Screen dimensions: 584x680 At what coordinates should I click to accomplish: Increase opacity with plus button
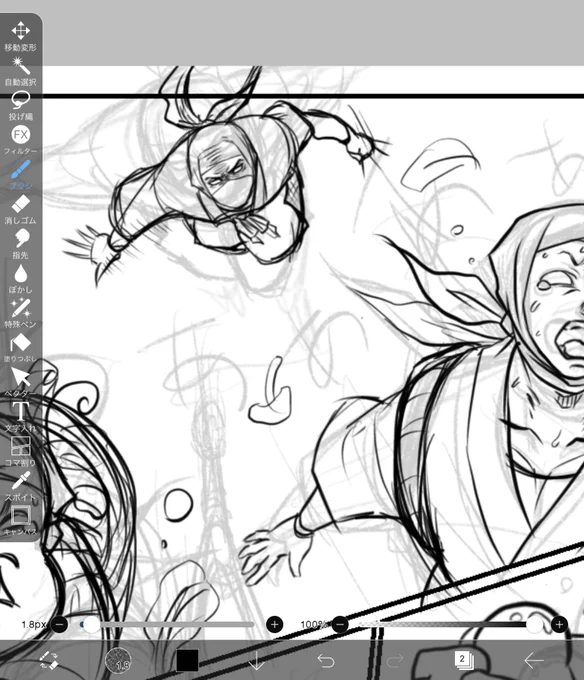559,624
